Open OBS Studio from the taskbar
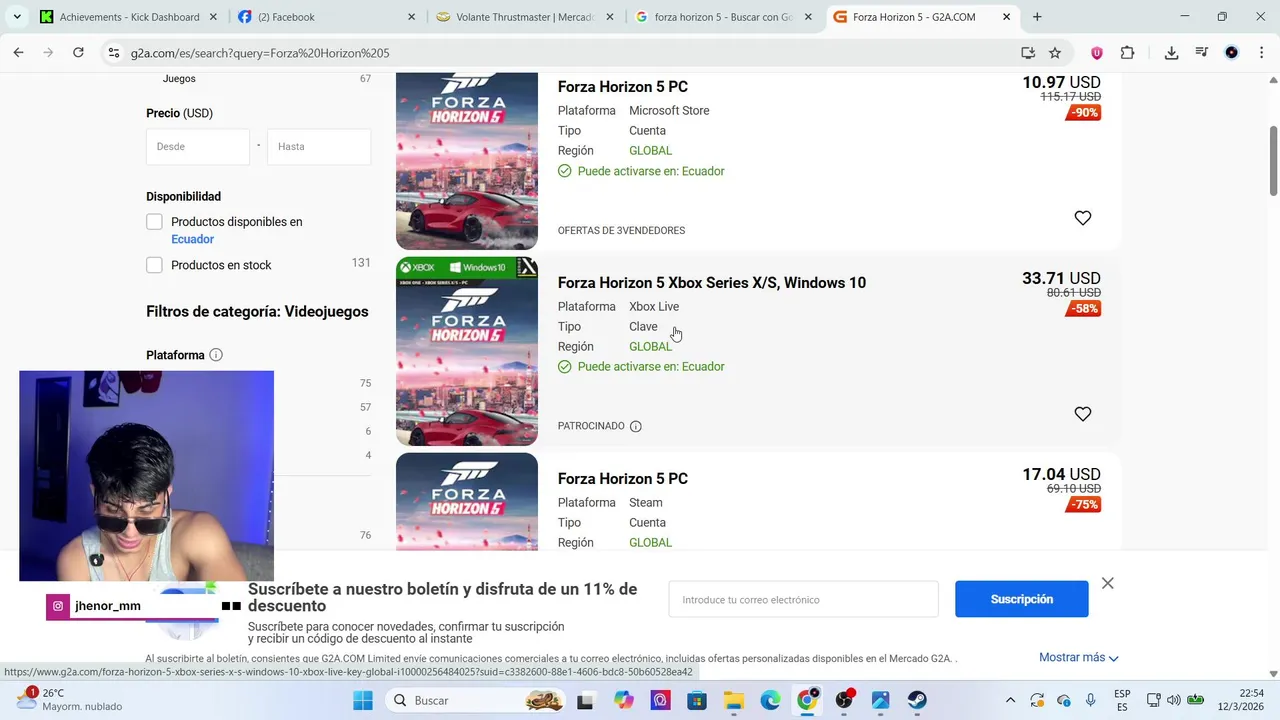Screen dimensions: 1280x720 point(844,700)
